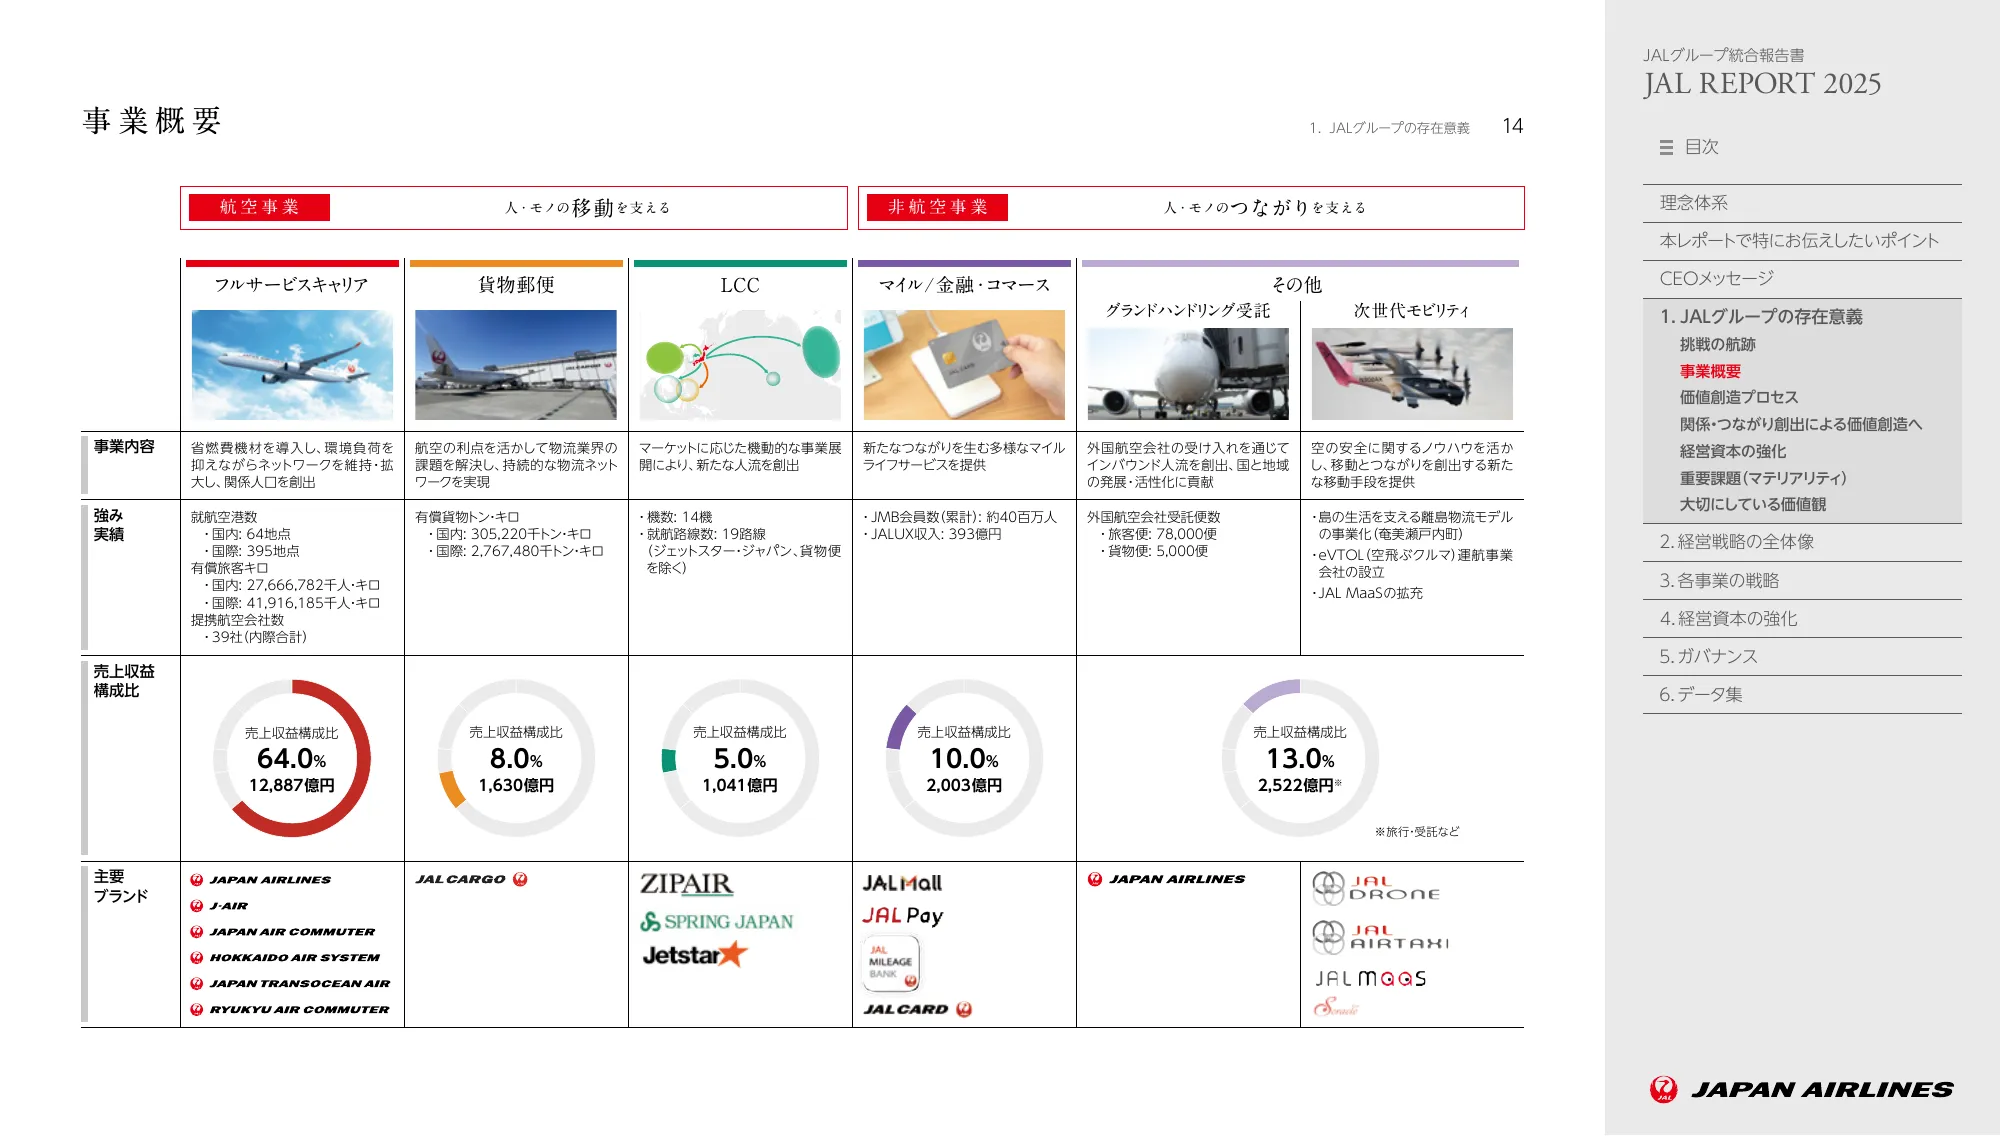Click the JAL AIRTAXI logo
Screen dimensions: 2000x1136
point(1380,937)
